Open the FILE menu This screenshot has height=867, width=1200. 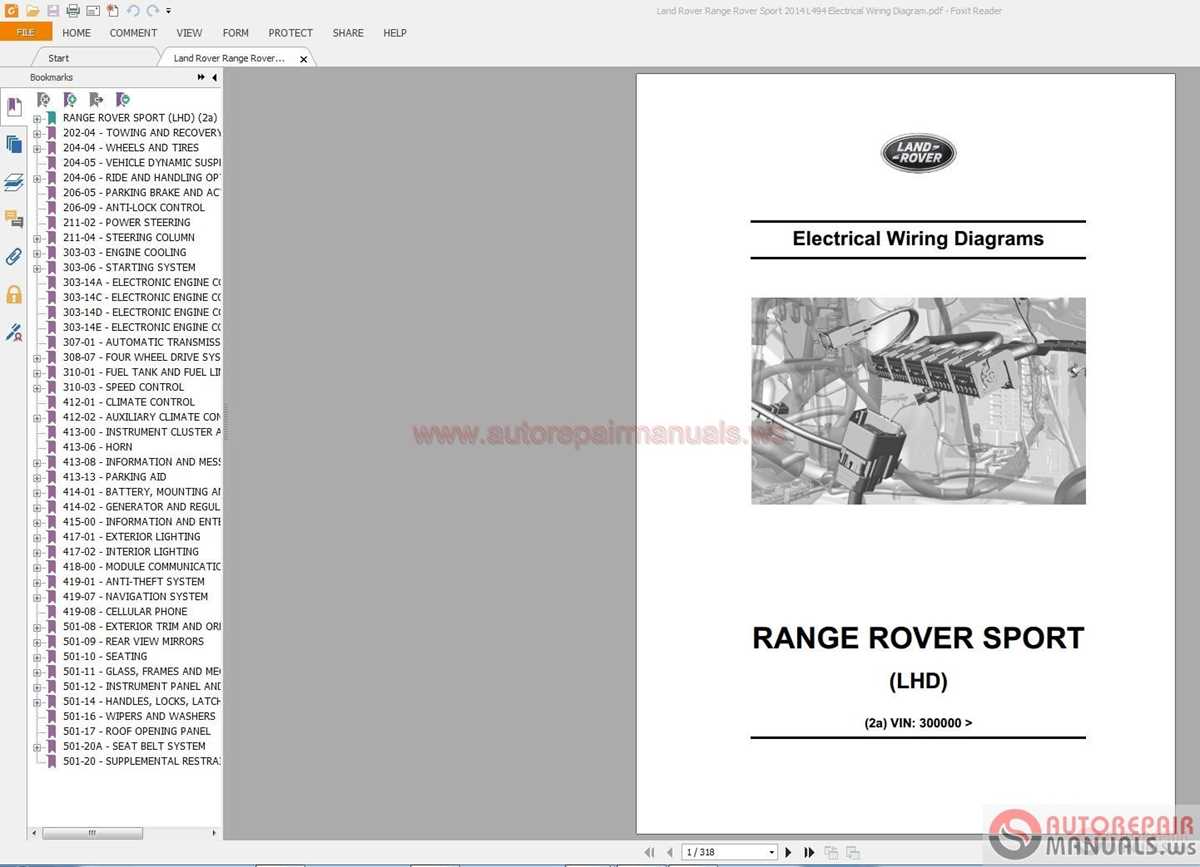pyautogui.click(x=26, y=32)
